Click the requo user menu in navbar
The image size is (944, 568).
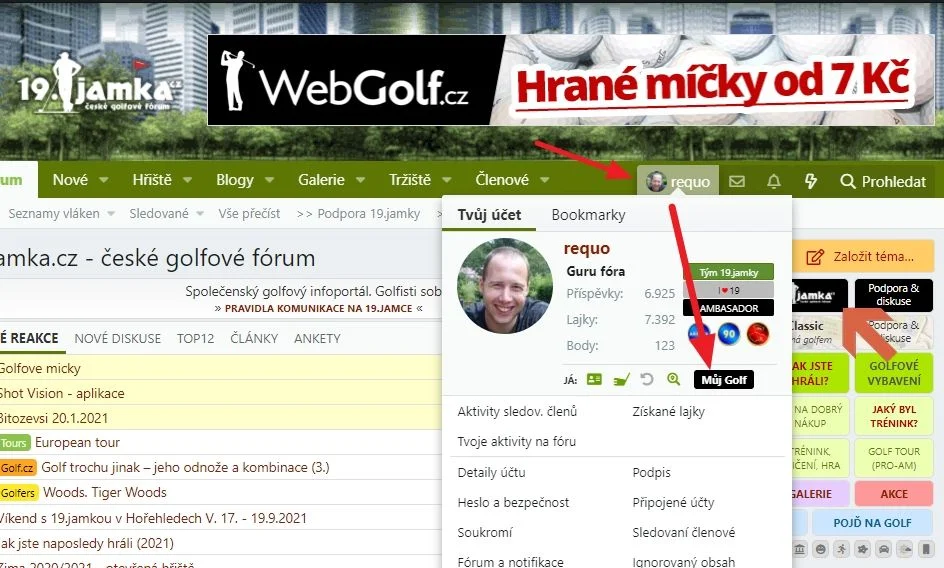coord(678,181)
